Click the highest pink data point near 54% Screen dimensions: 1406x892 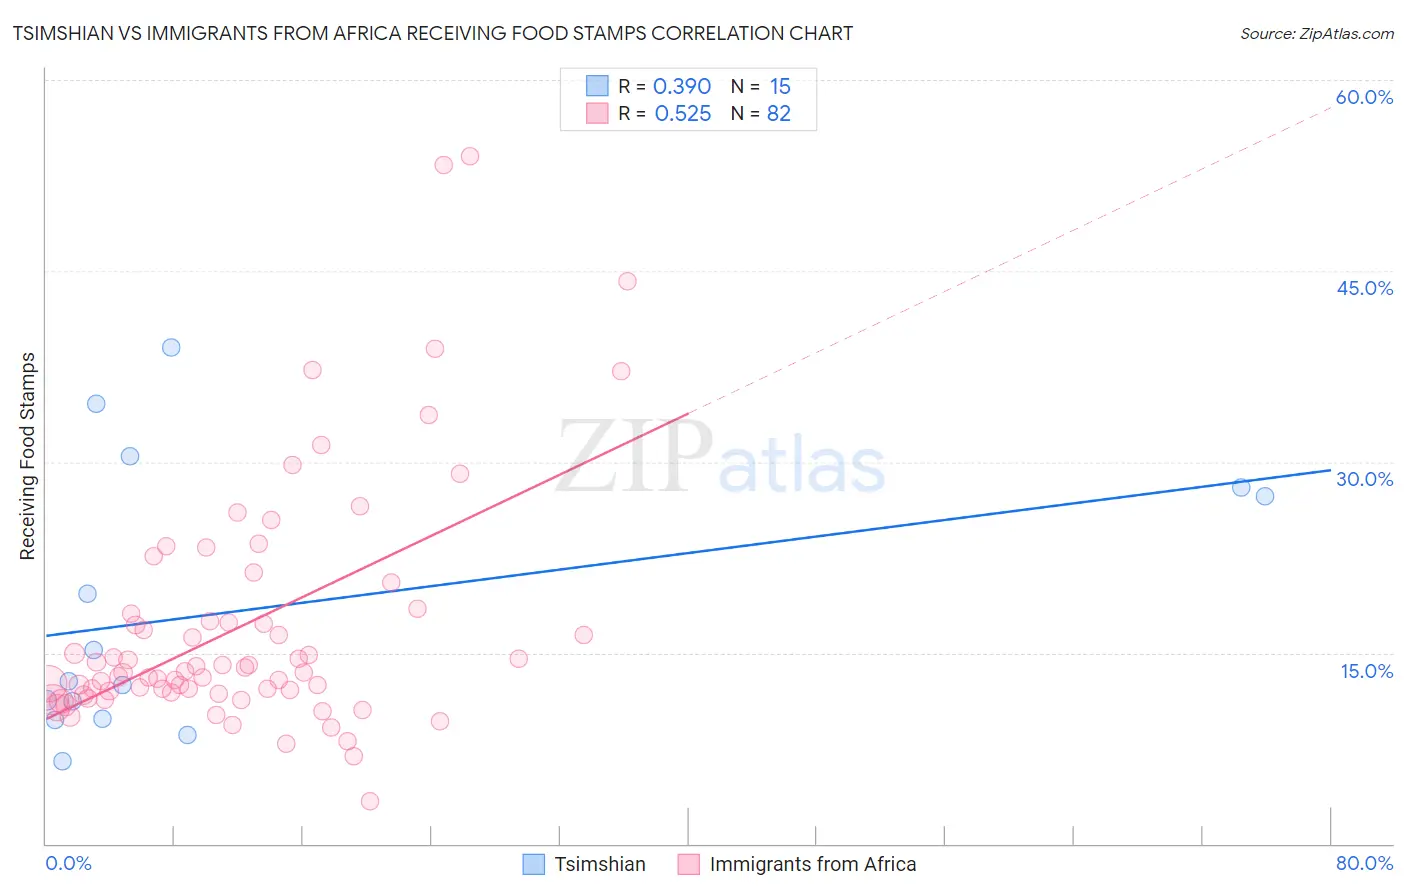(470, 156)
